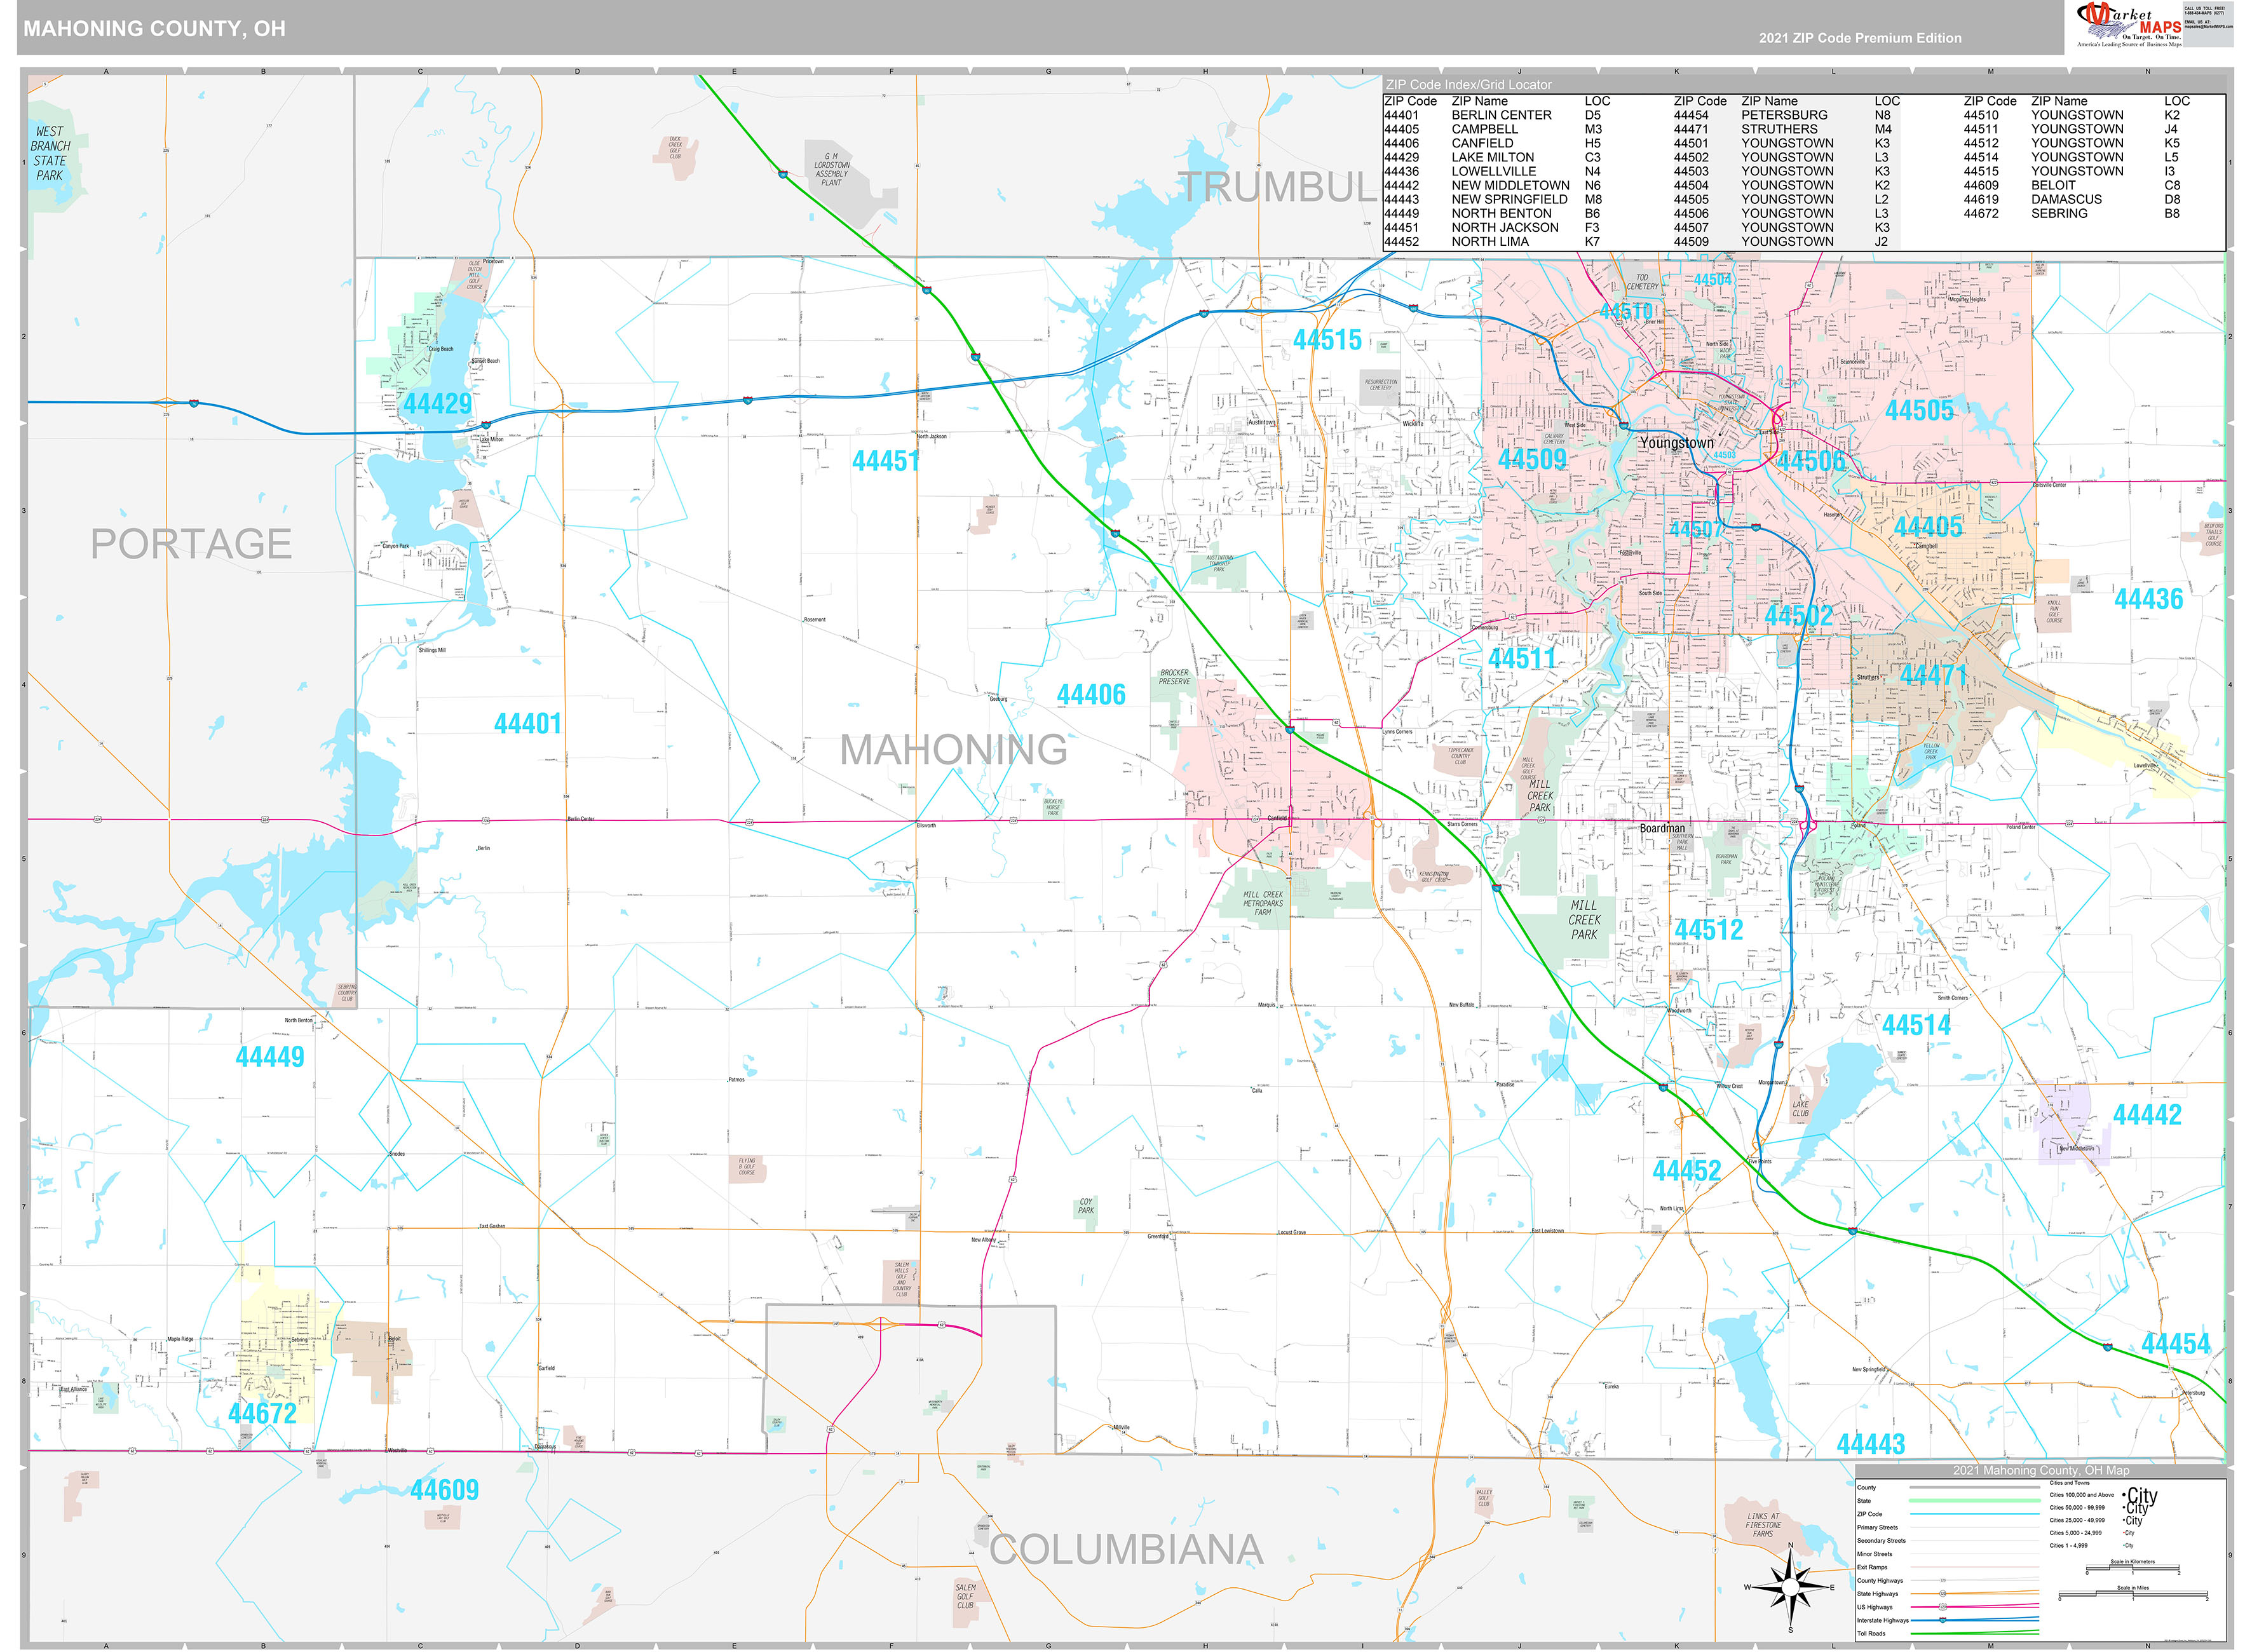Click the 44449 ZIP label on the map

click(x=270, y=1057)
